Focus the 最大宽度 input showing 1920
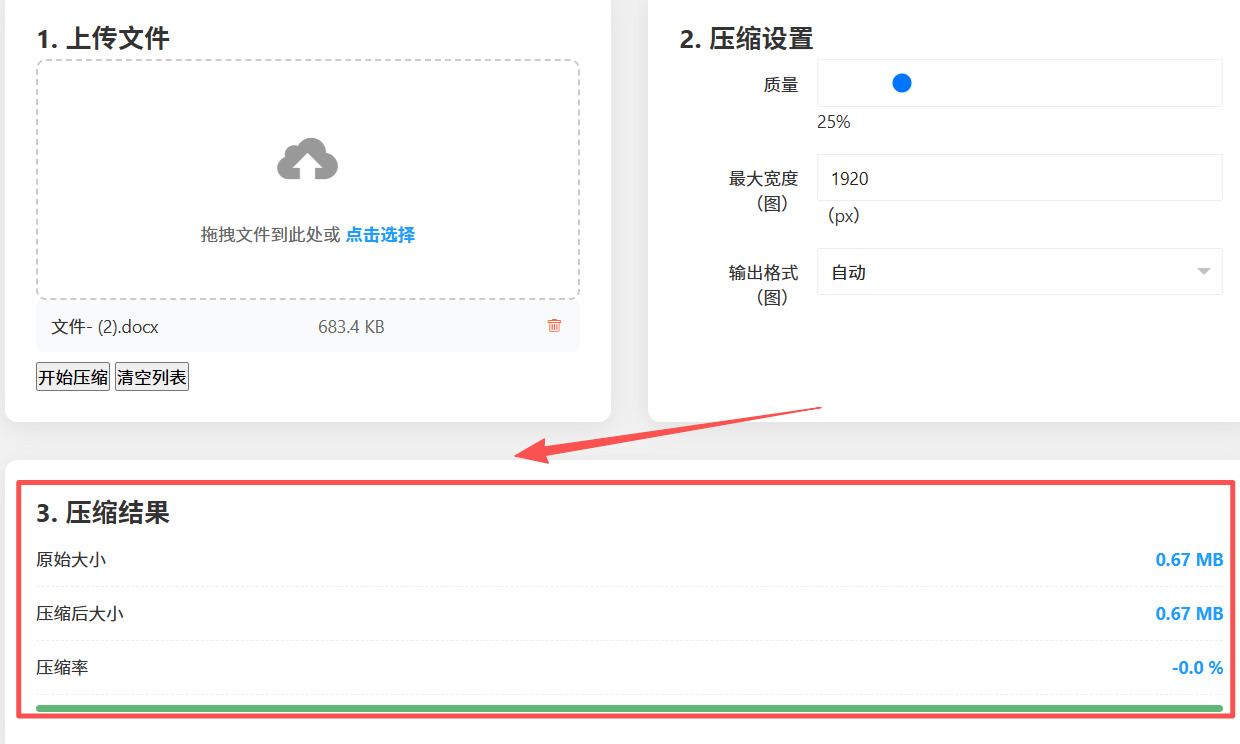The image size is (1240, 744). click(x=1020, y=178)
